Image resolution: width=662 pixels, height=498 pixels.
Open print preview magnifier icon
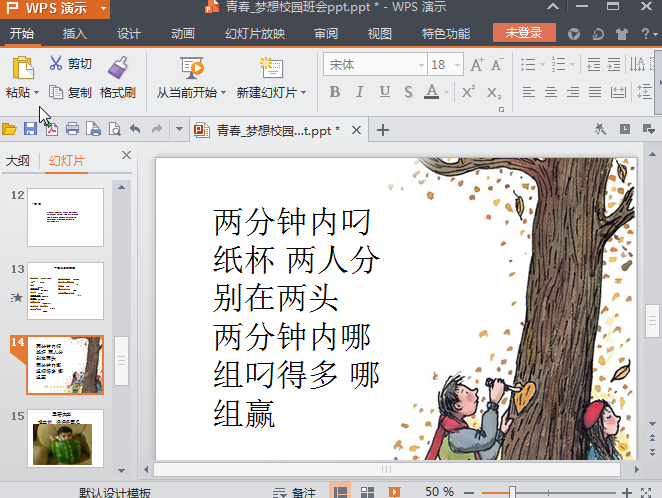pos(114,129)
